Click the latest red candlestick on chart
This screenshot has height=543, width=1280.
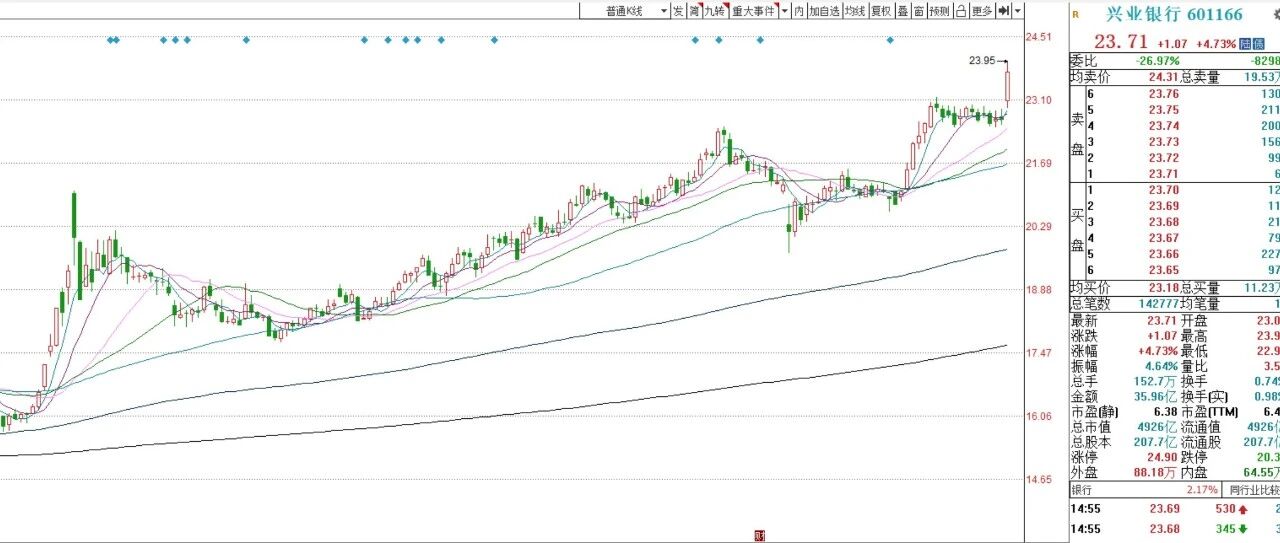(1007, 87)
